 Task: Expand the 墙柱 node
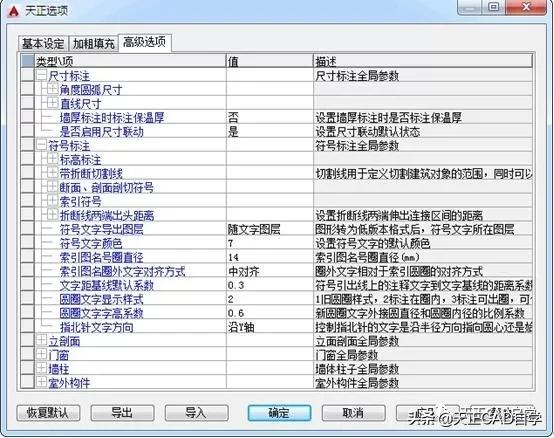tap(41, 368)
